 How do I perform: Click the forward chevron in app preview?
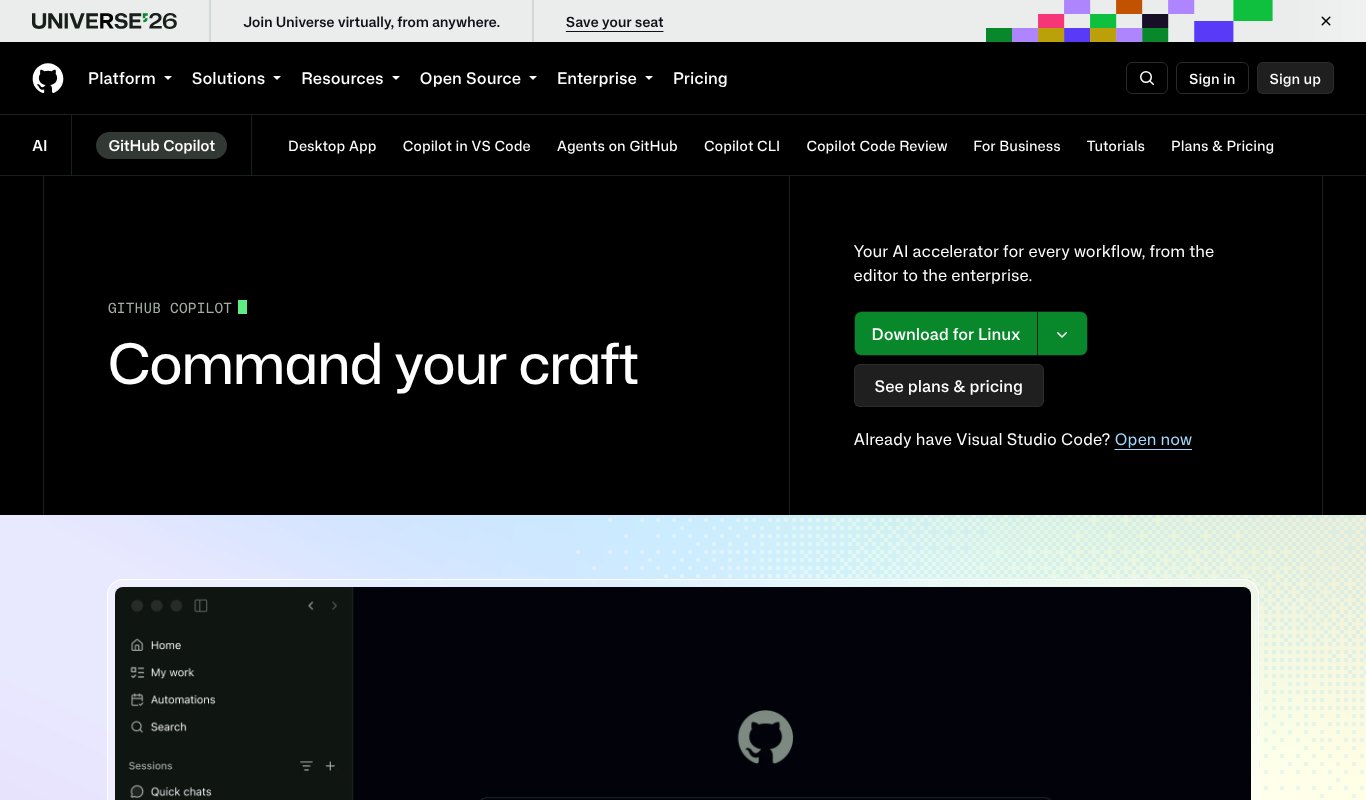coord(334,606)
